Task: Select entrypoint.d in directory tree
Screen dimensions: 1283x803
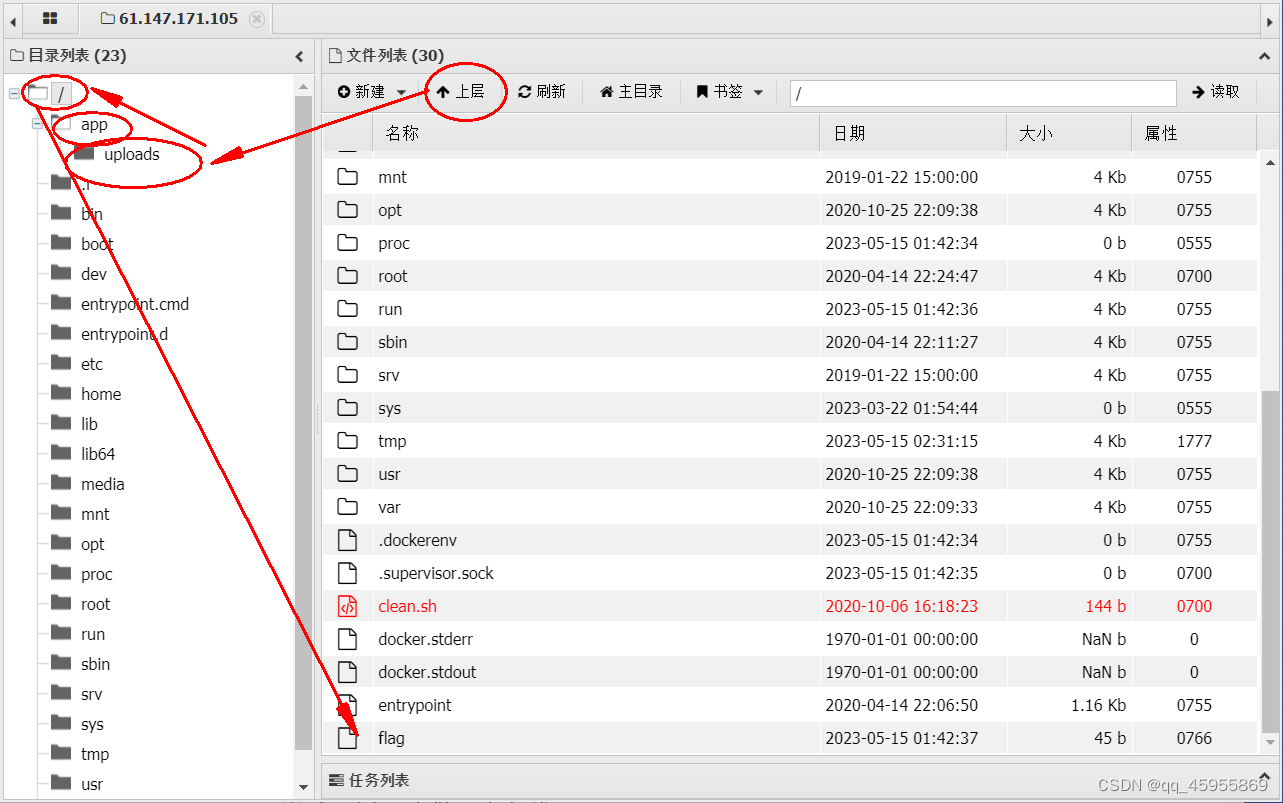Action: tap(124, 334)
